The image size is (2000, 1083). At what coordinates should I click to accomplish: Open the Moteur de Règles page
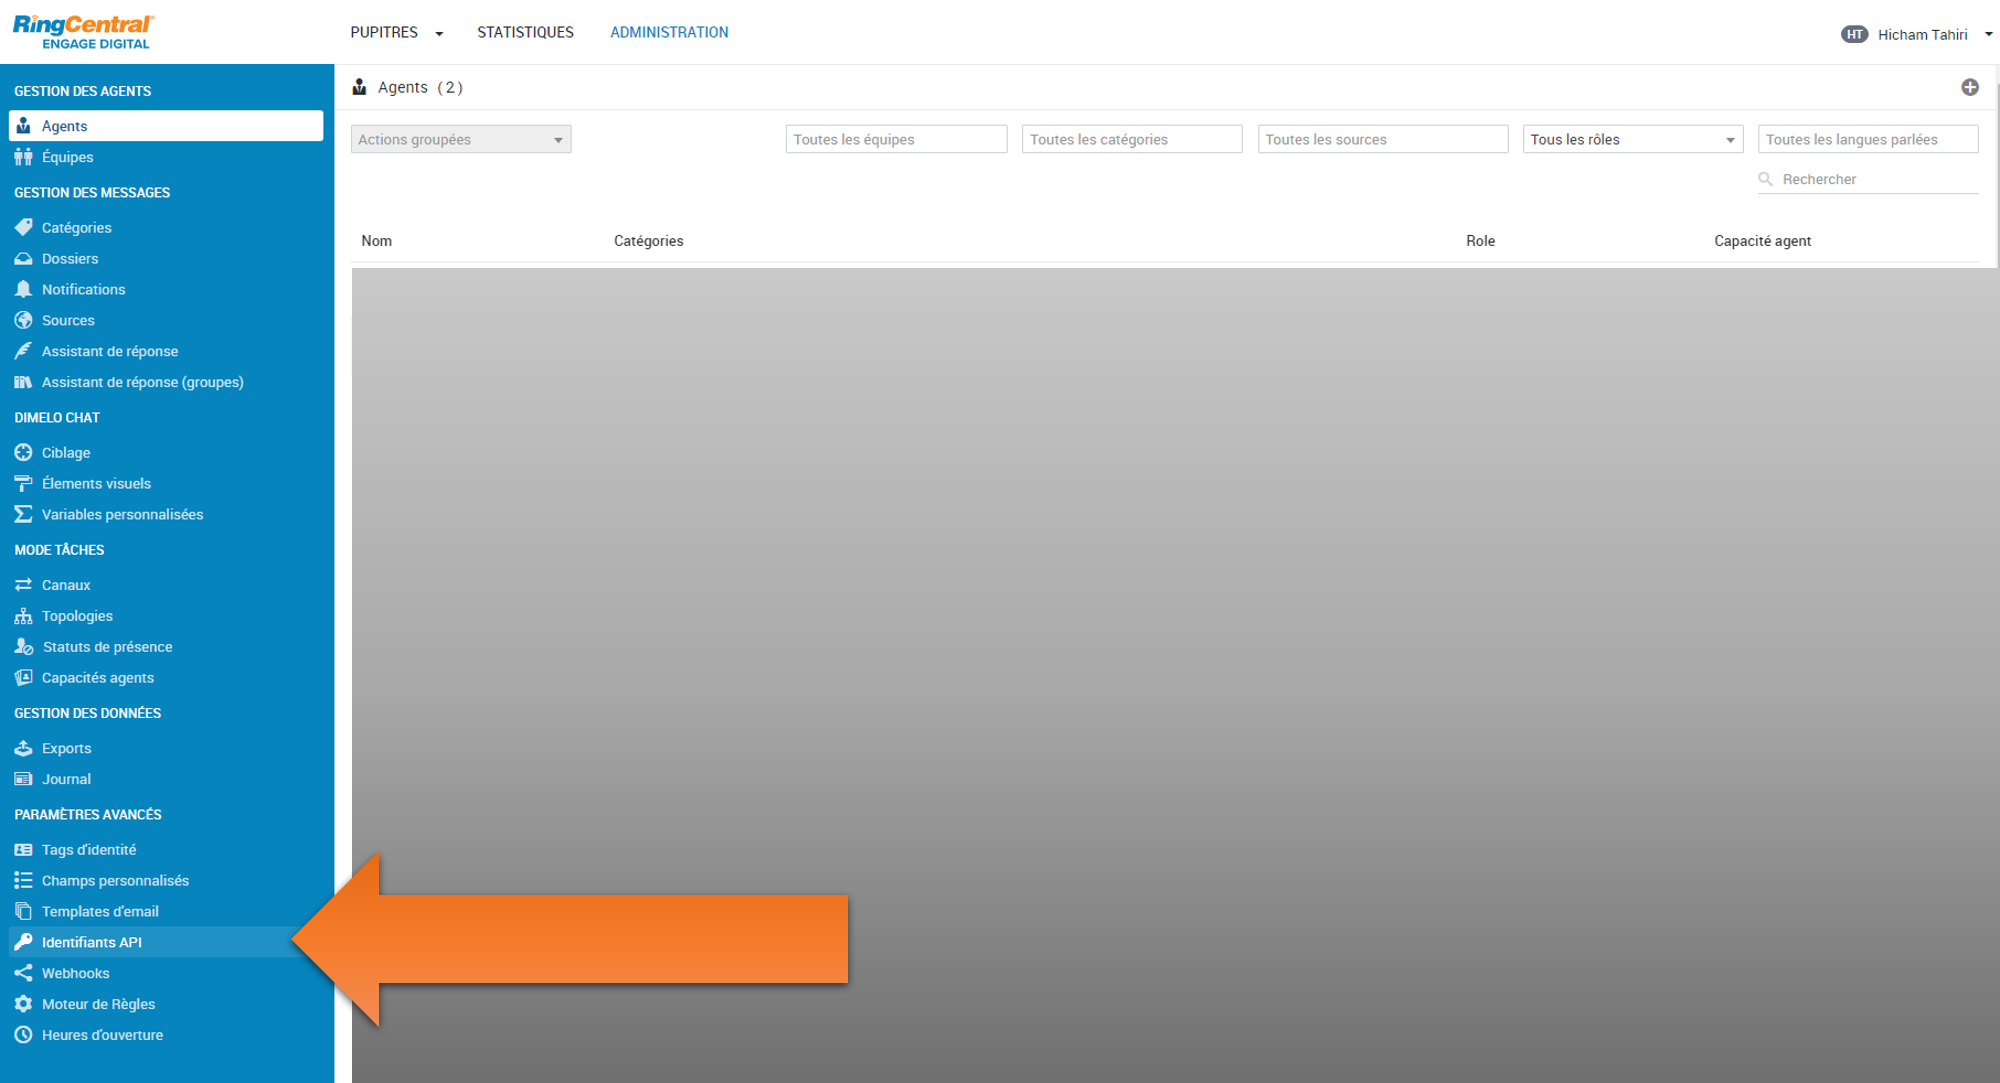tap(166, 1004)
